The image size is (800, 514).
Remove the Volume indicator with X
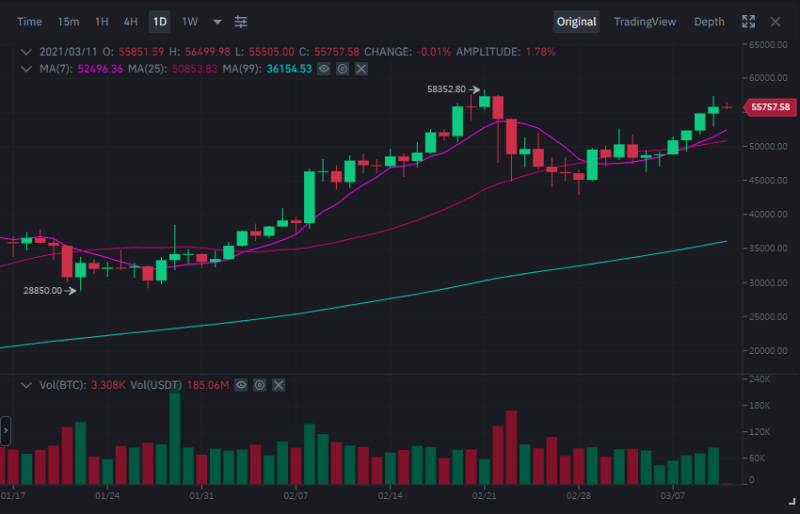click(278, 385)
